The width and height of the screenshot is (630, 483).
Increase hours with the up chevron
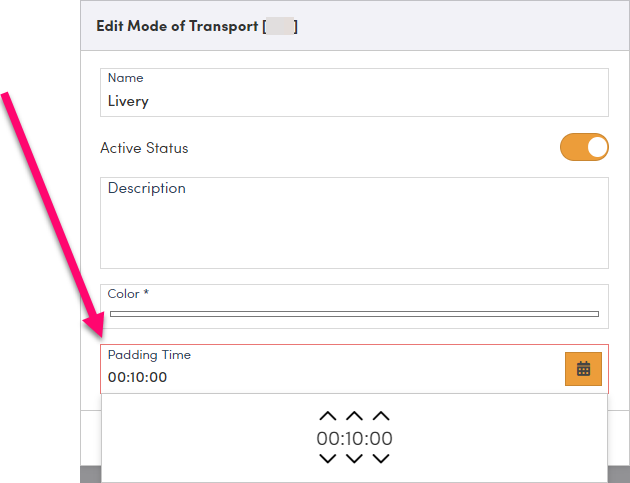point(328,416)
